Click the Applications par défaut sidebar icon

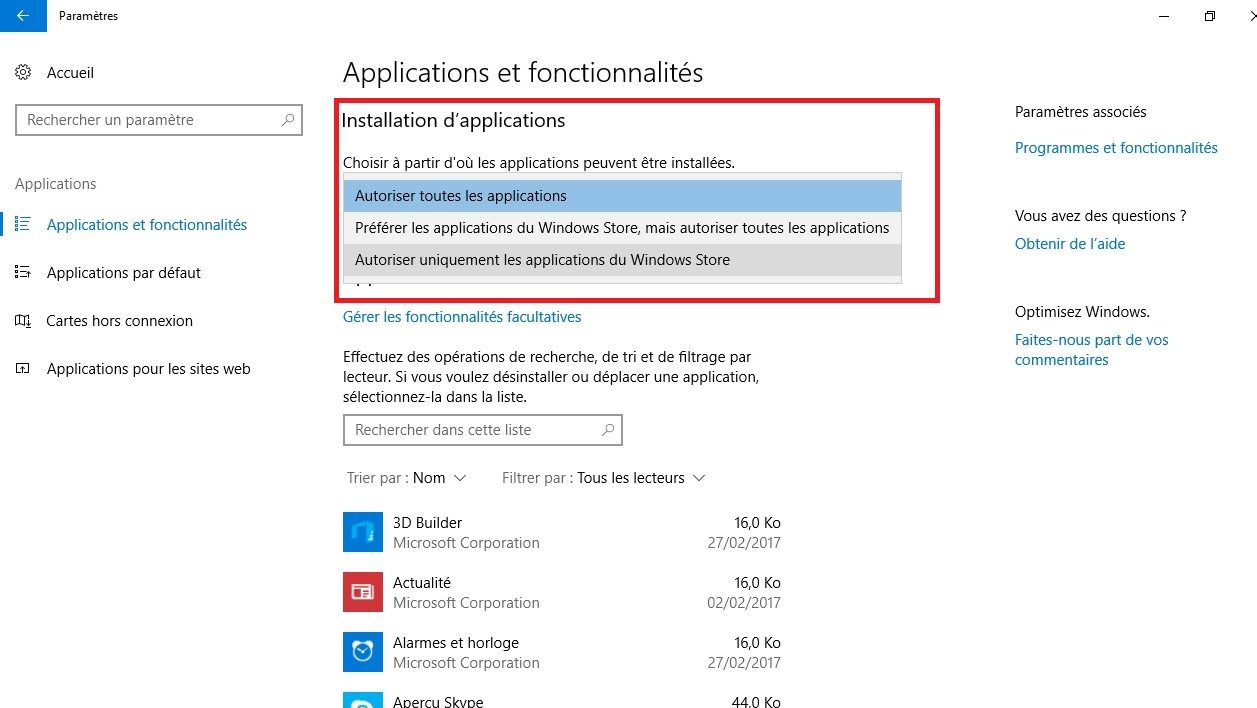click(24, 273)
